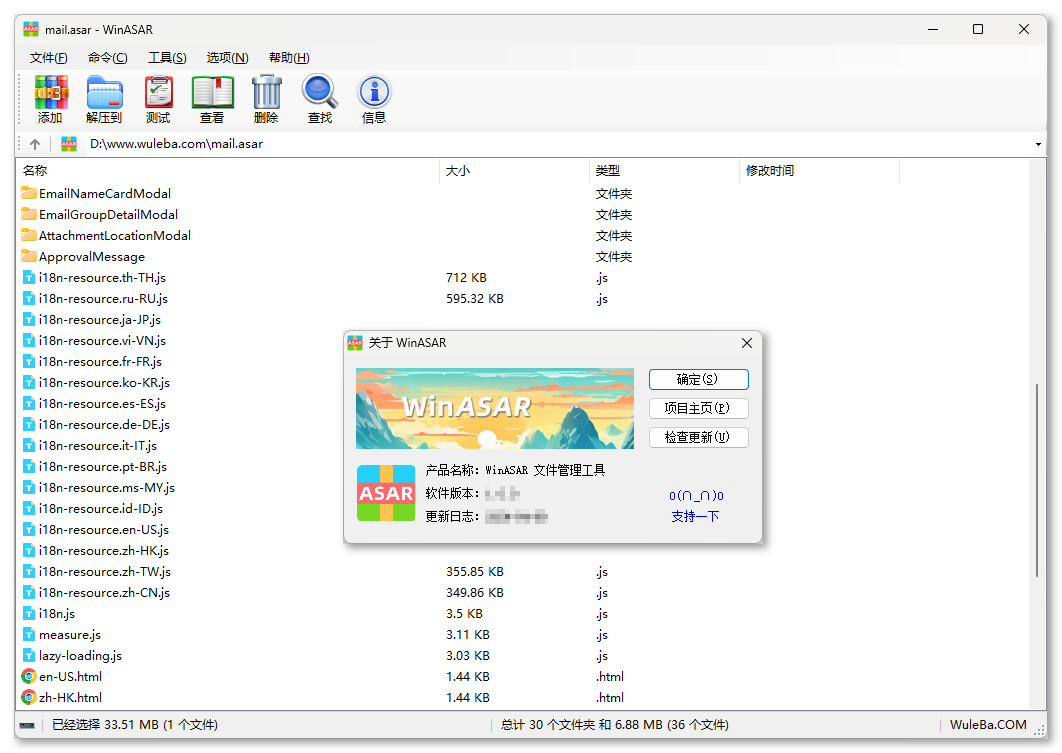The width and height of the screenshot is (1062, 753).
Task: Click the up-level navigation arrow
Action: (x=35, y=144)
